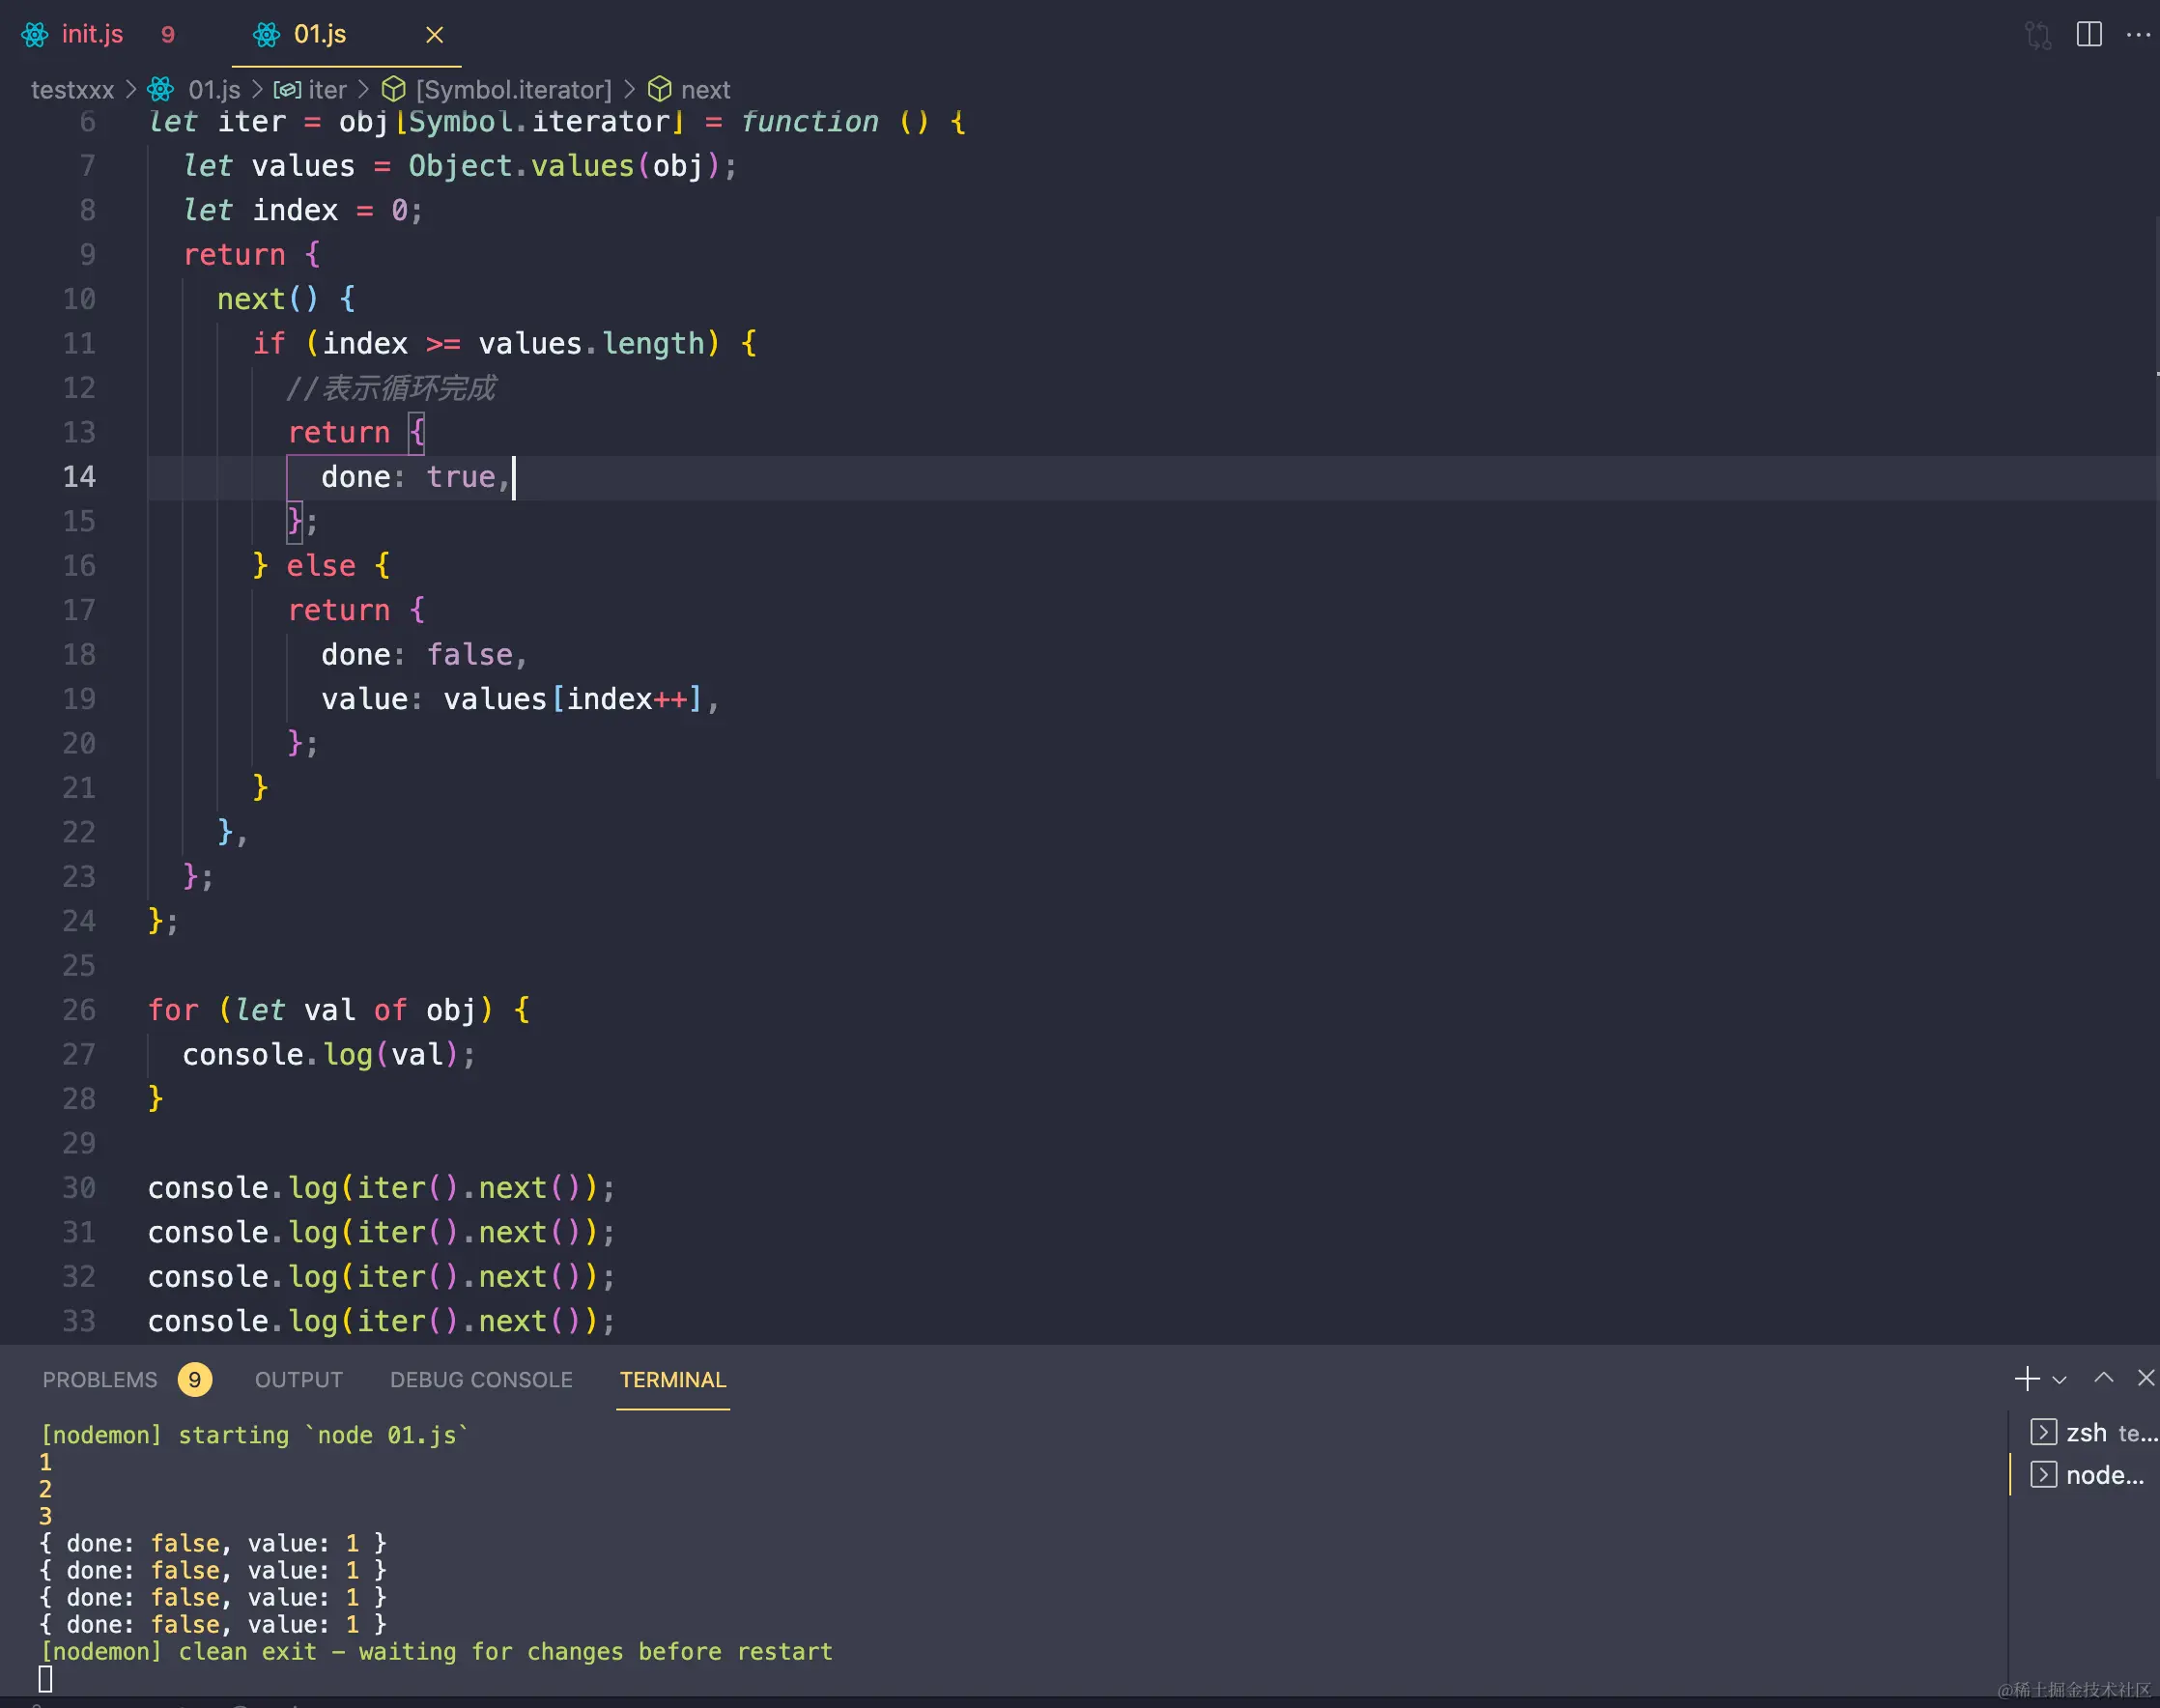Open the editor more actions ellipsis menu
This screenshot has width=2160, height=1708.
pos(2138,34)
